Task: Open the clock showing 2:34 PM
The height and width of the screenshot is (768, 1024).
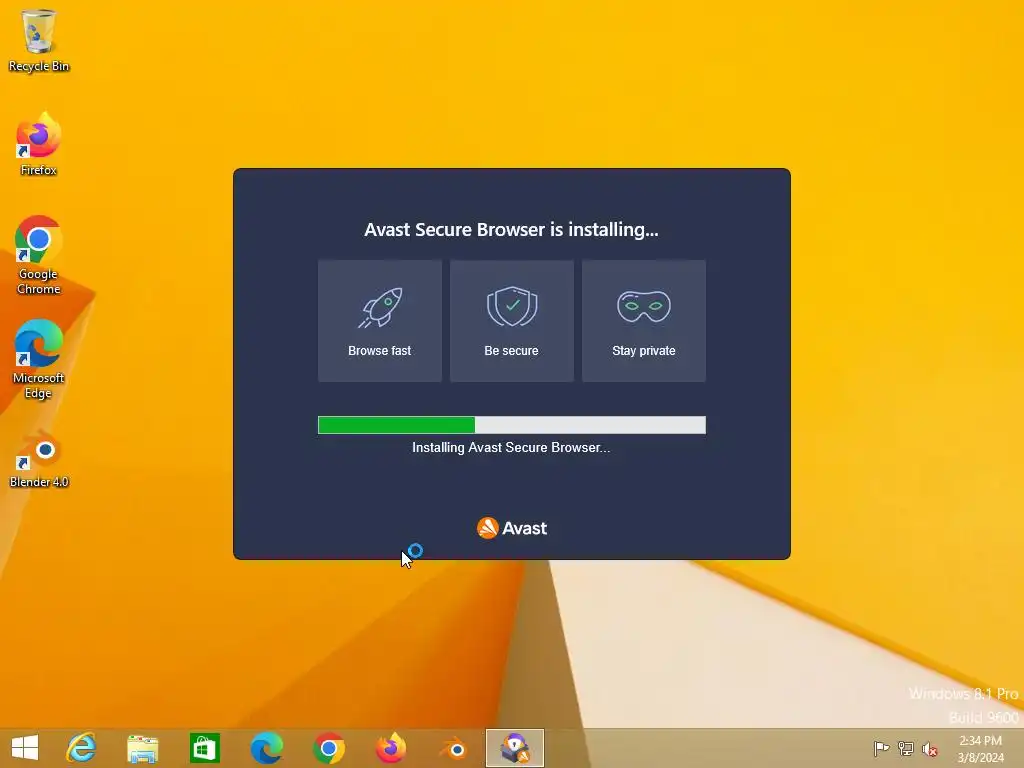Action: [980, 748]
